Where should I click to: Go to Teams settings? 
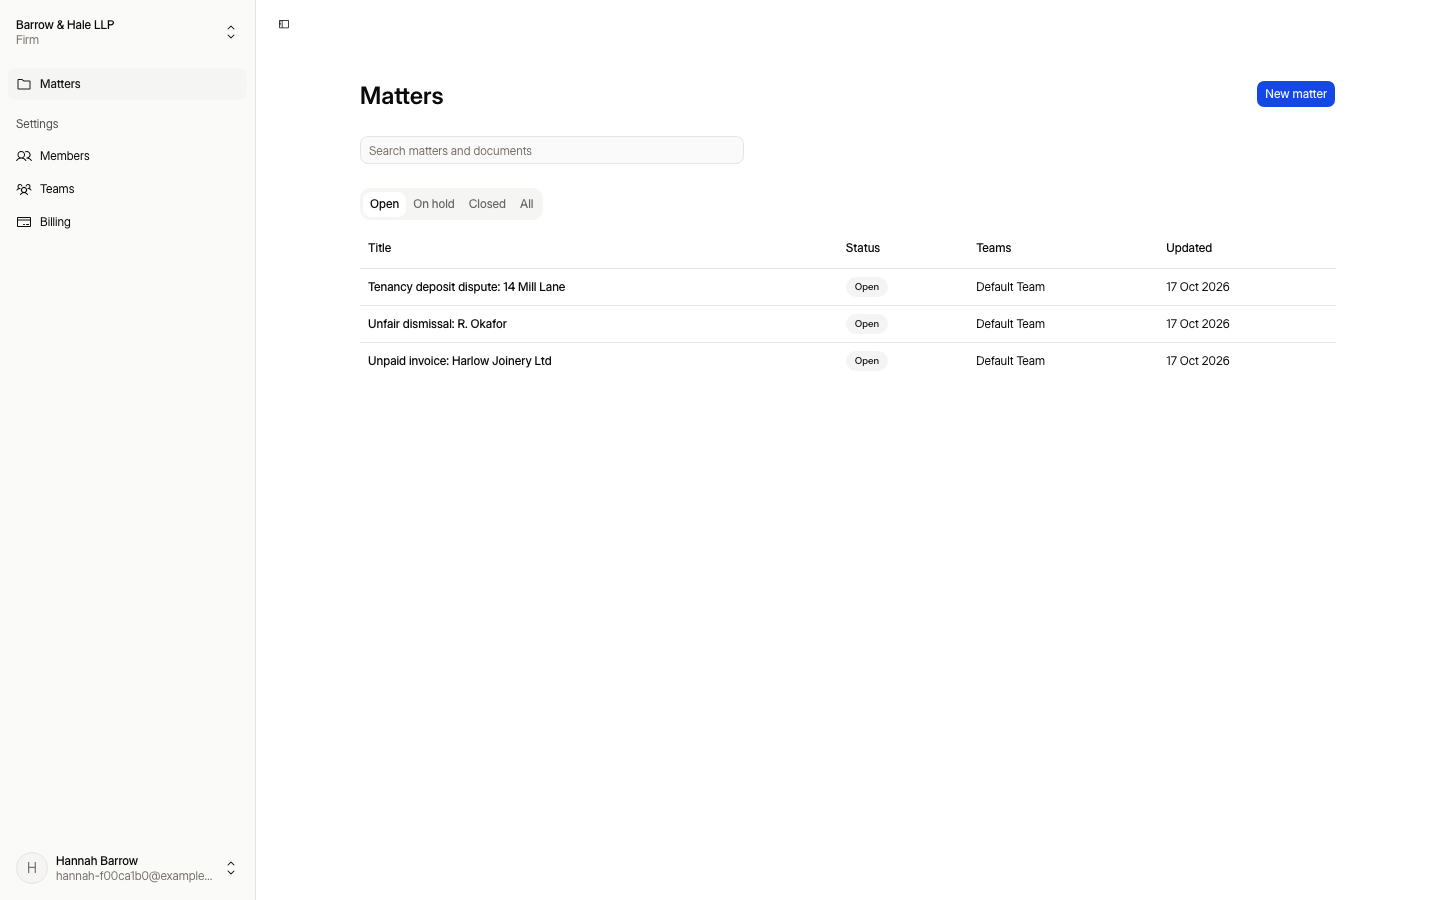(x=127, y=189)
